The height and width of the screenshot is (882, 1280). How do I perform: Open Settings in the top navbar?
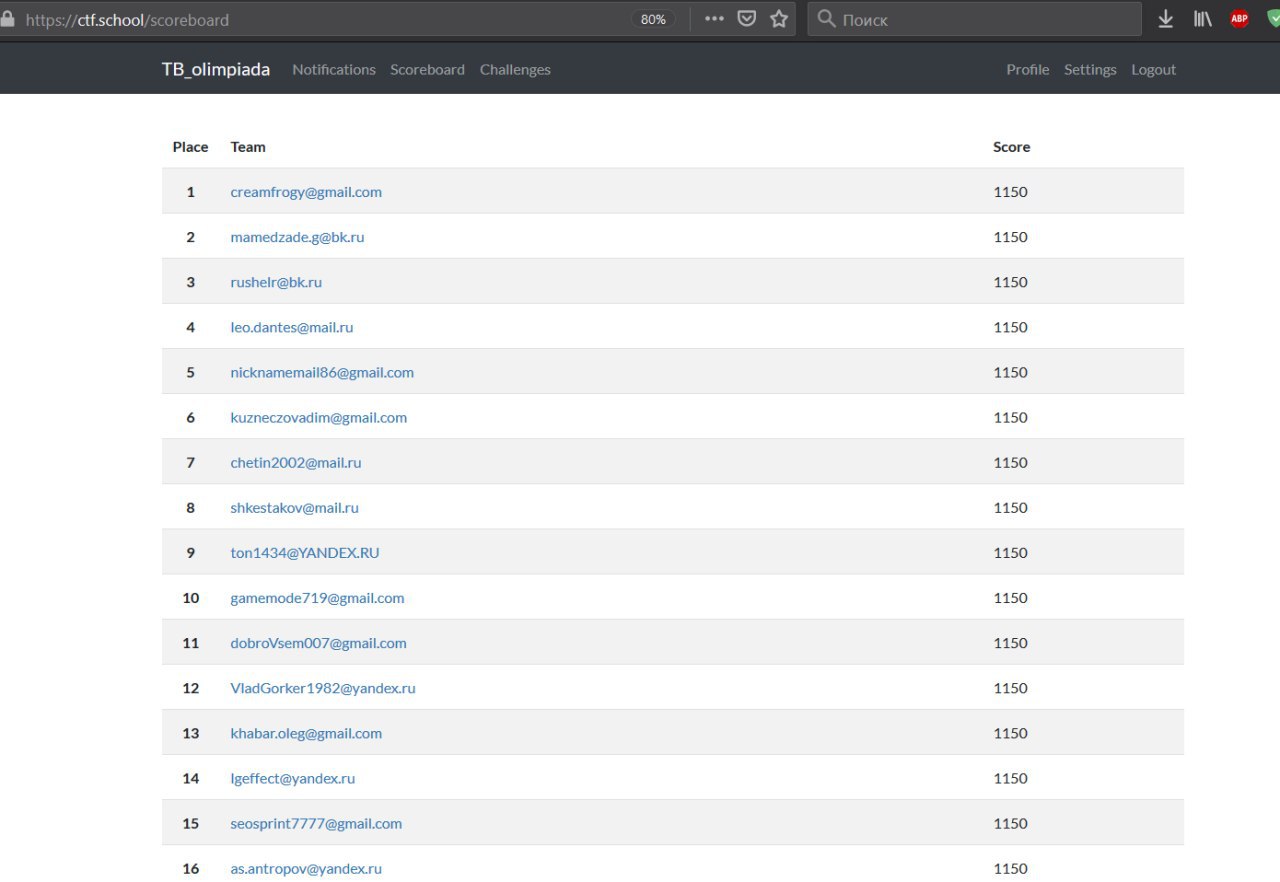click(1090, 70)
